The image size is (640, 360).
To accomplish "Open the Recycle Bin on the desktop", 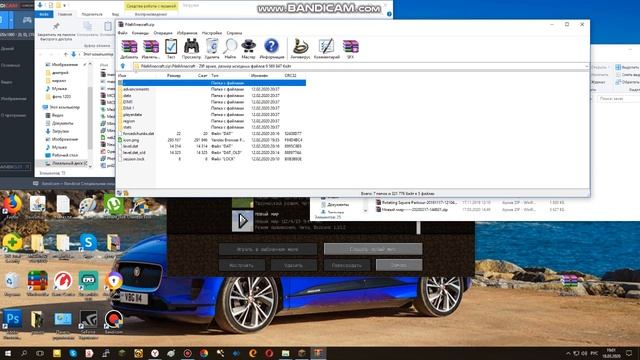I will (x=12, y=283).
